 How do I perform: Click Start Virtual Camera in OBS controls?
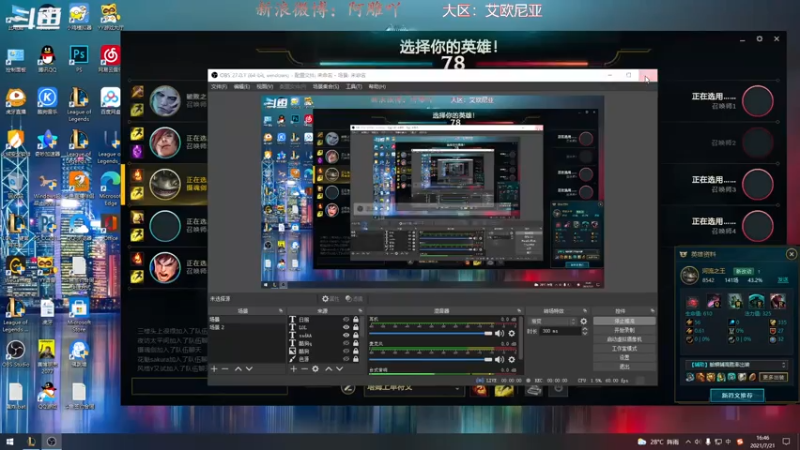[x=624, y=339]
